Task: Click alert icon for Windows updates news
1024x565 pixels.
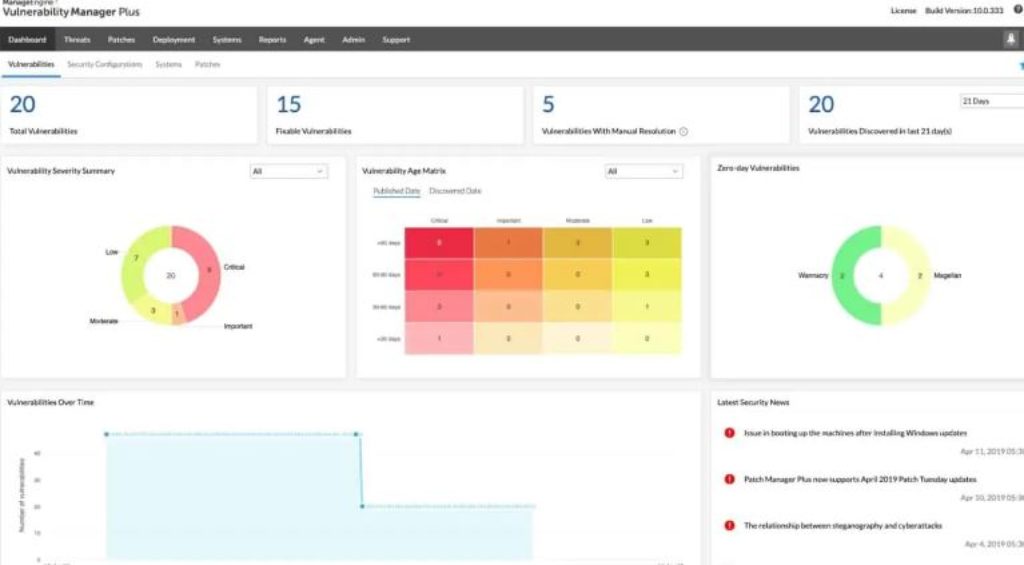Action: [x=729, y=432]
